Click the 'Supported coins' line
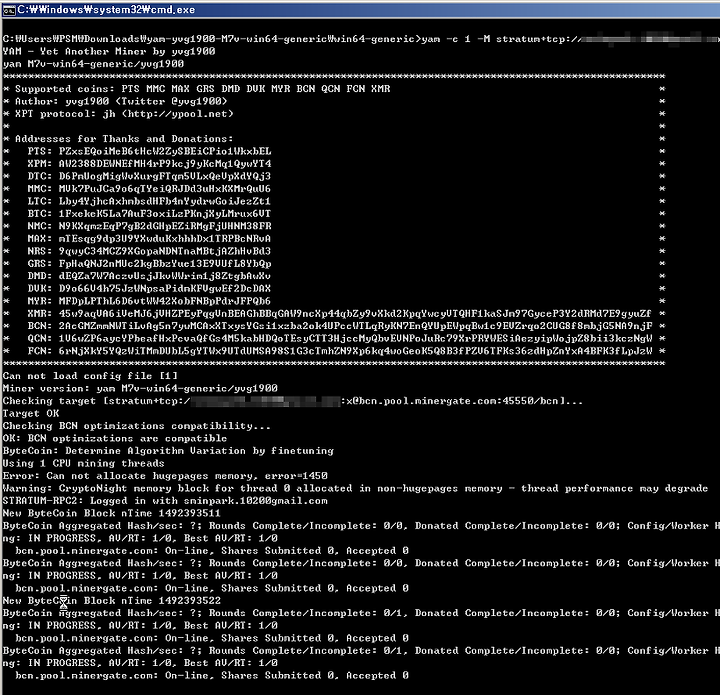Viewport: 720px width, 695px height. [x=202, y=89]
